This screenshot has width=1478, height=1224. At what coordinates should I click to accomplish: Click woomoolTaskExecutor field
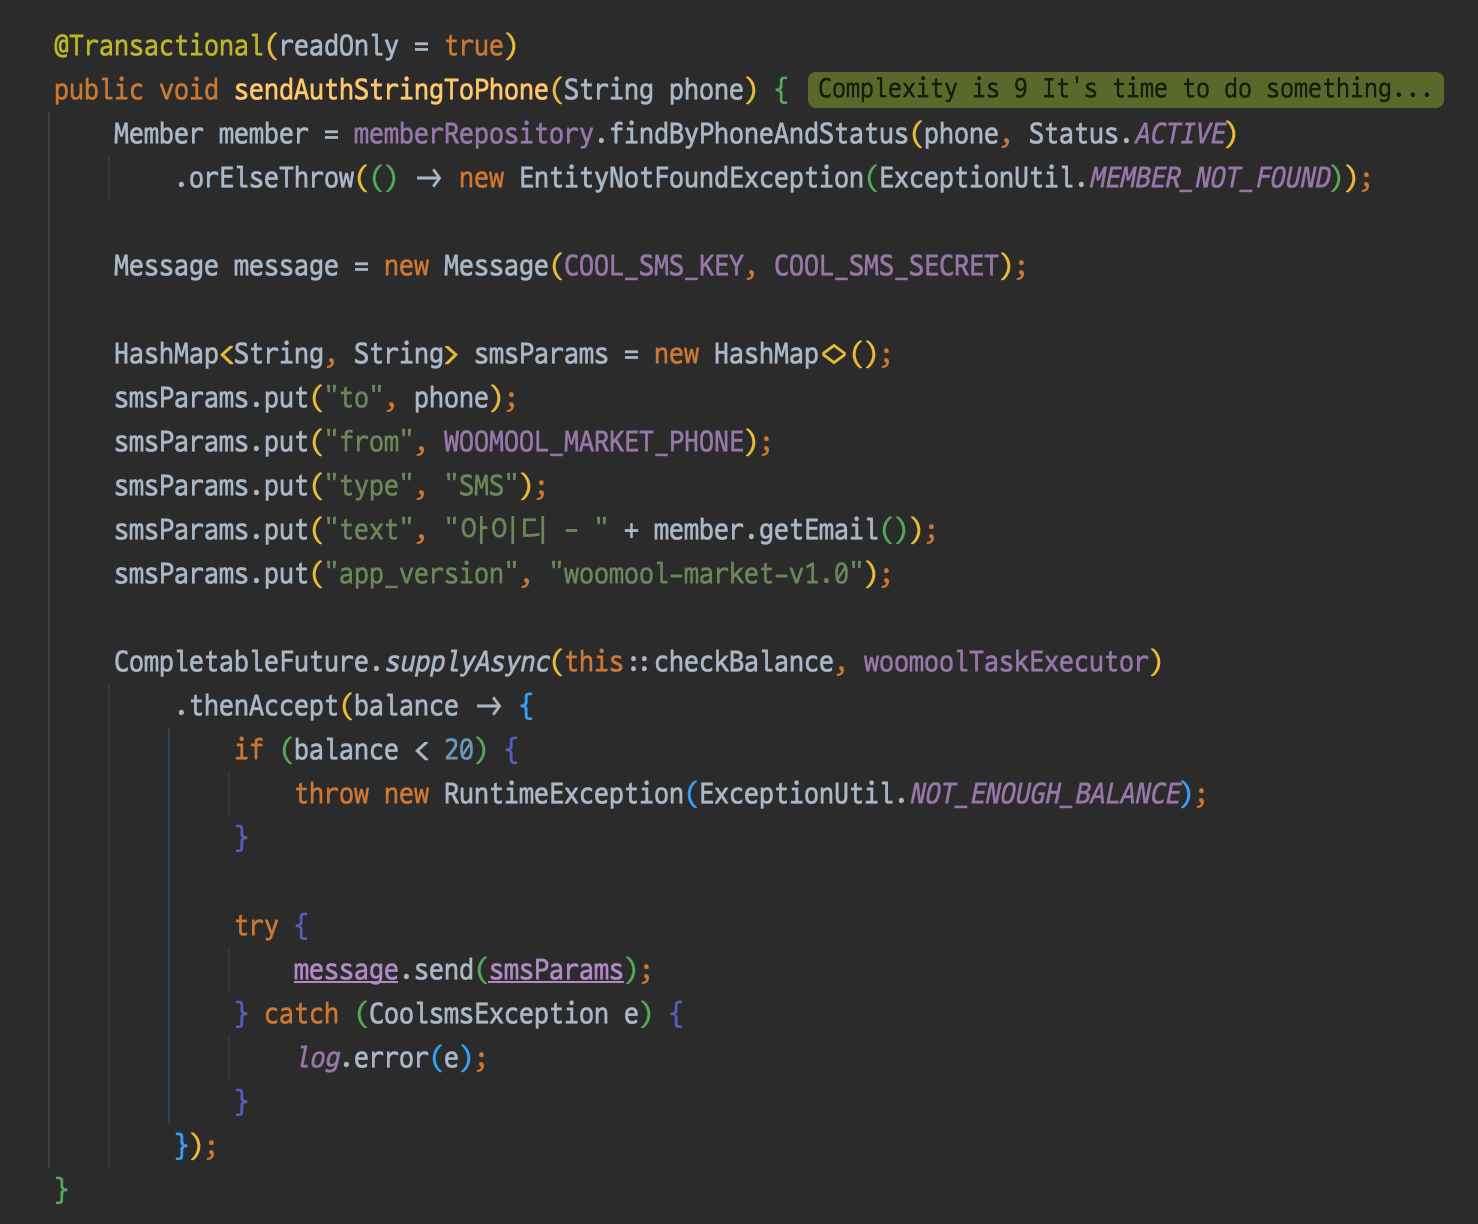click(x=1006, y=662)
